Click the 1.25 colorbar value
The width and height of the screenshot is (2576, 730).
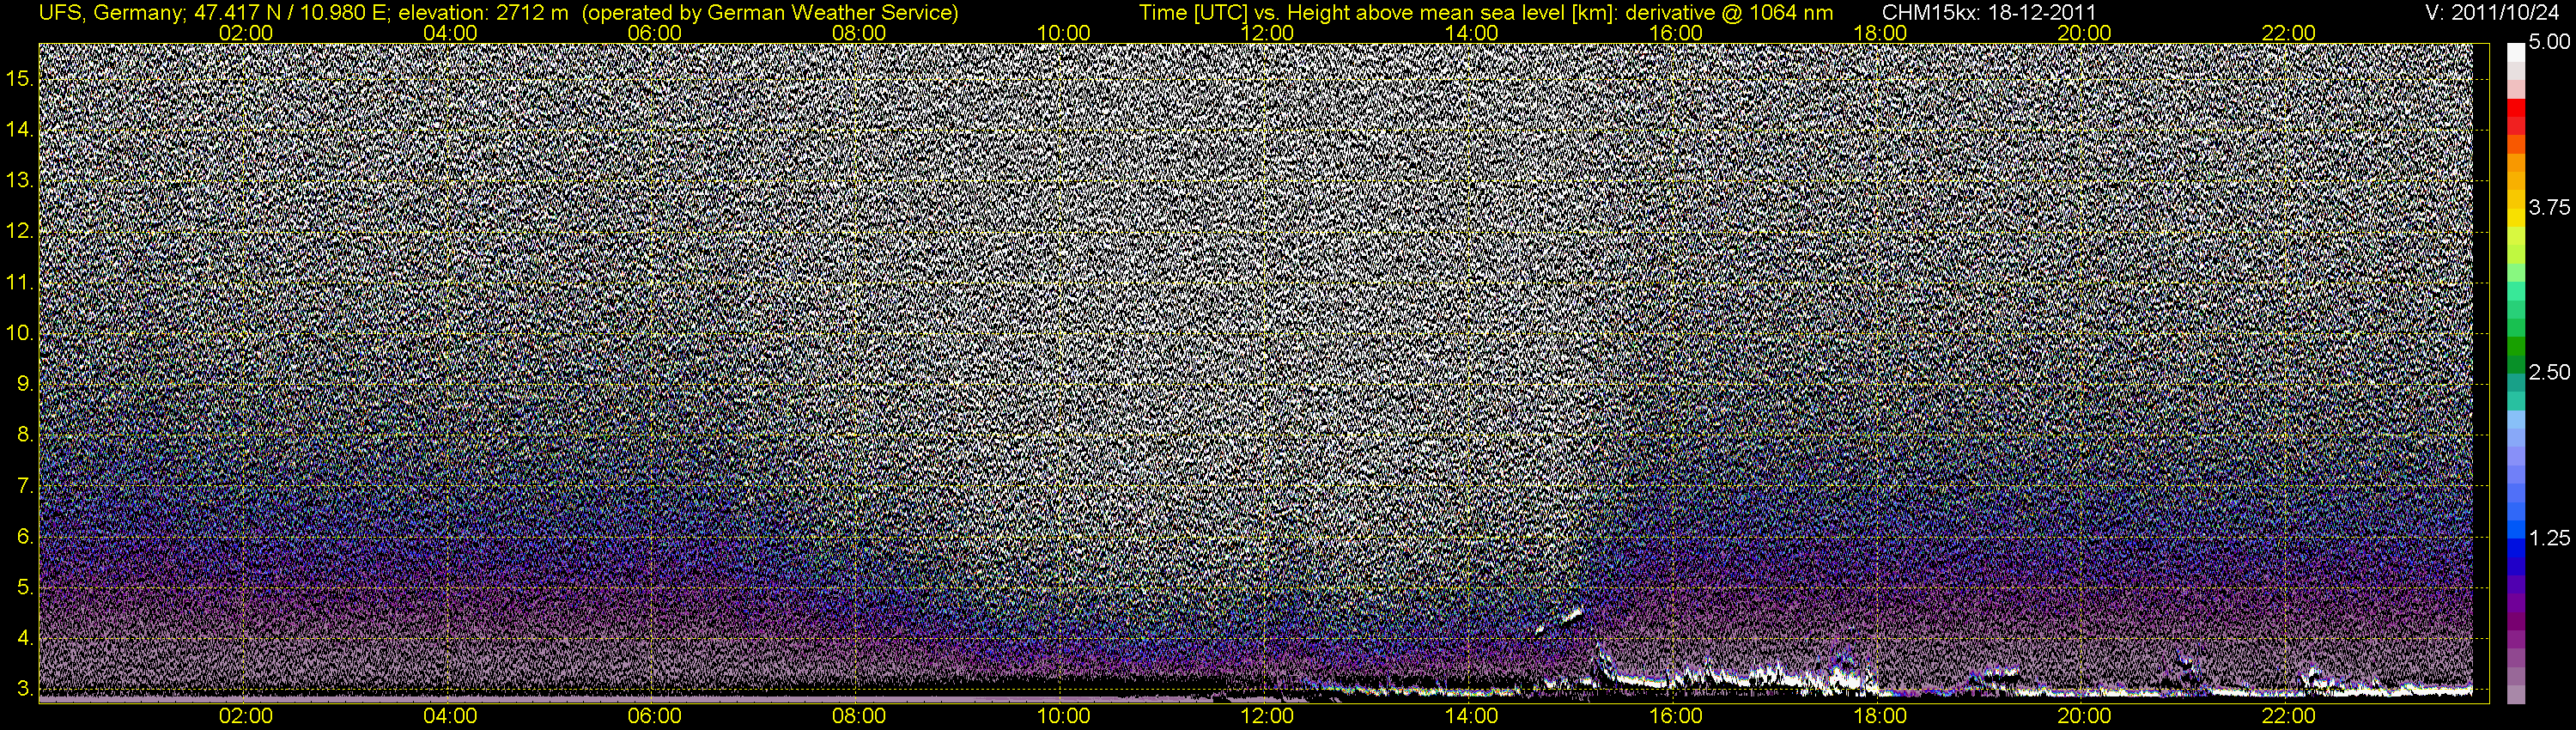click(2549, 538)
